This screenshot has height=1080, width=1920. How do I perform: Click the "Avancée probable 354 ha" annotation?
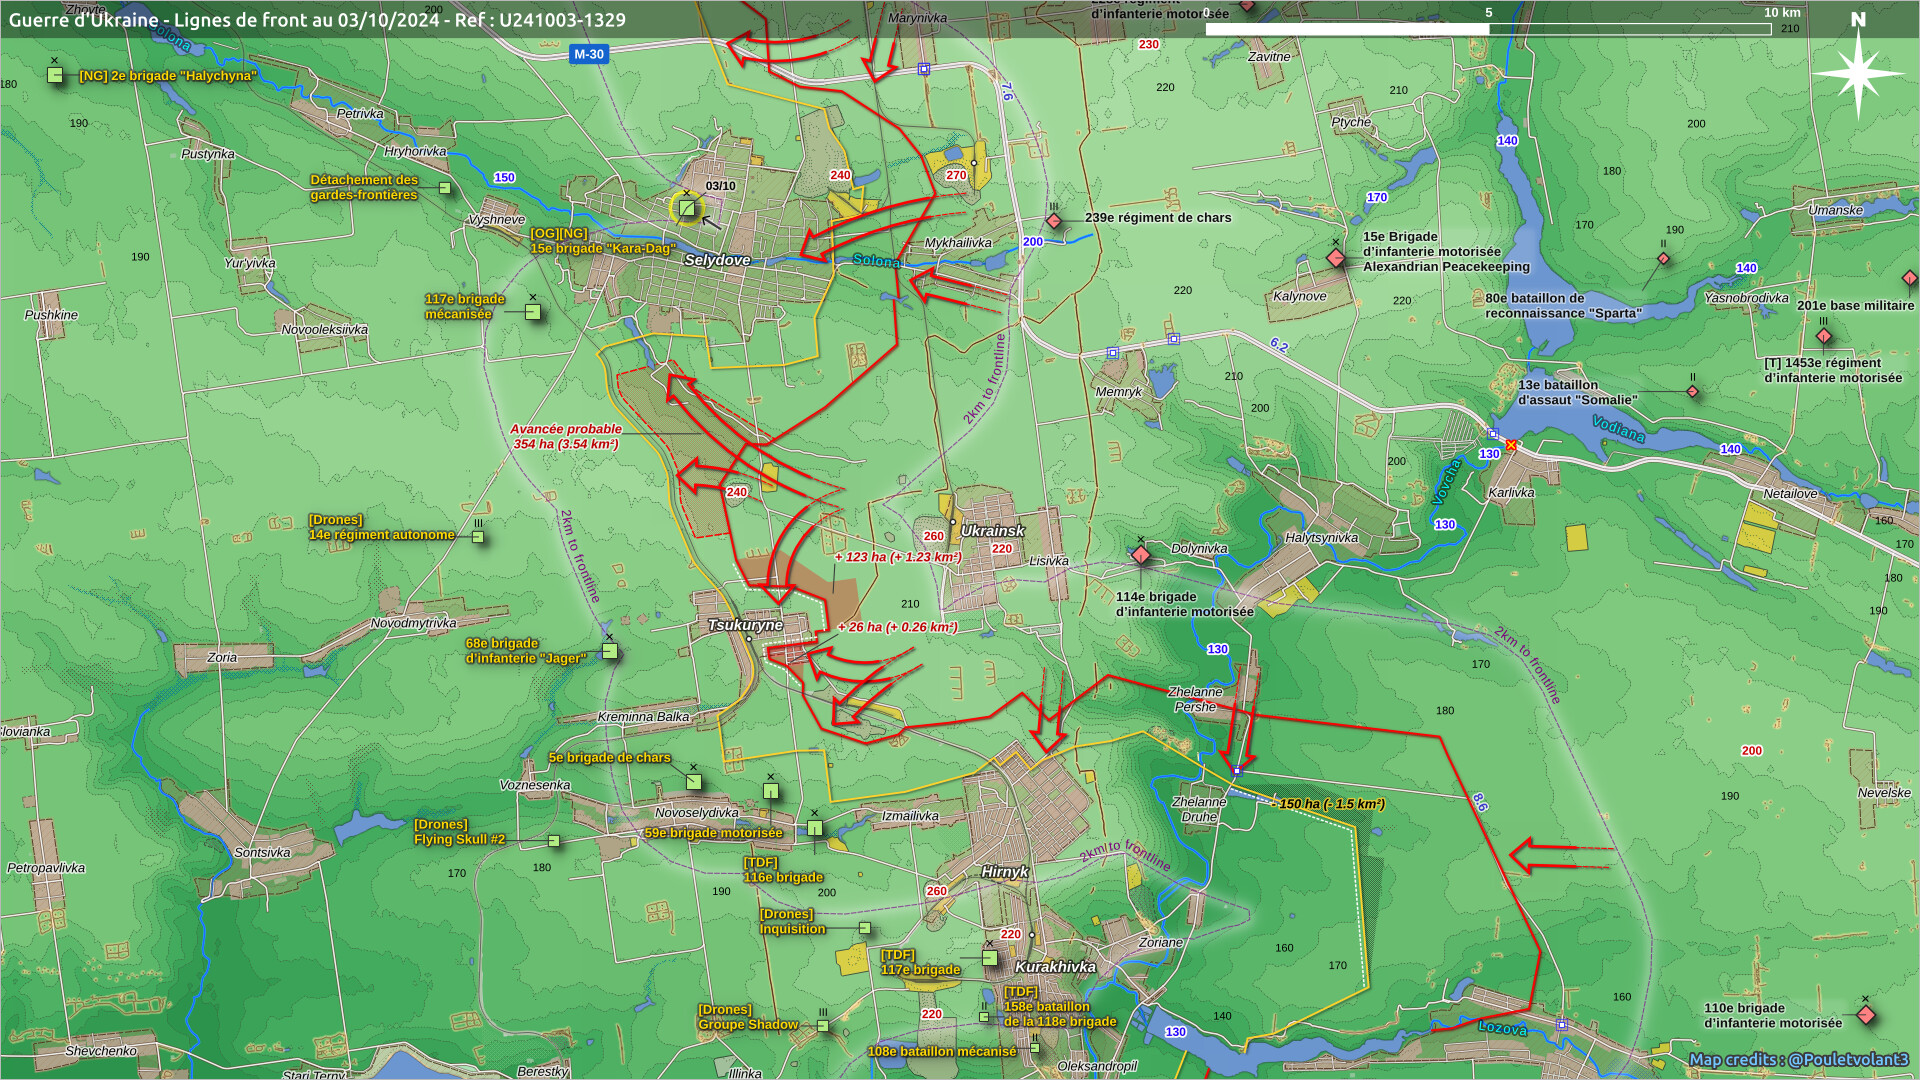(566, 436)
